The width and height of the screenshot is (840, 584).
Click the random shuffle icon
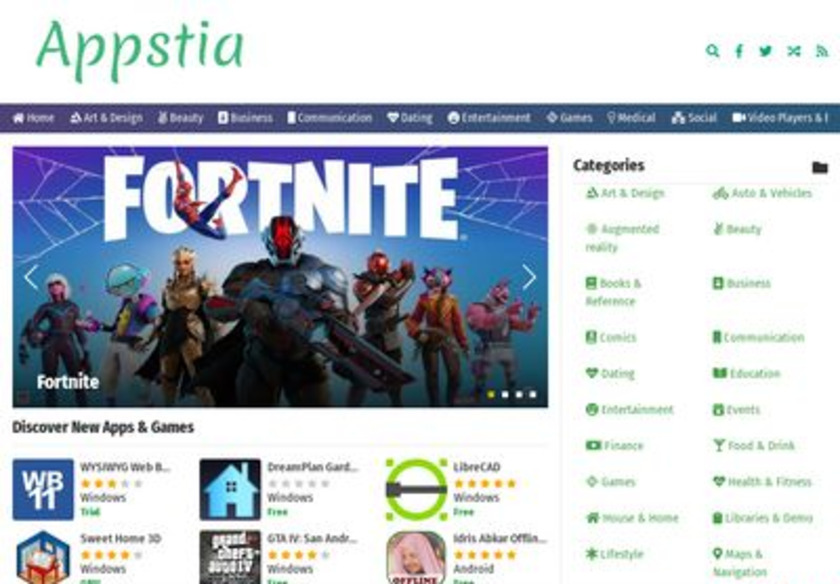click(794, 51)
